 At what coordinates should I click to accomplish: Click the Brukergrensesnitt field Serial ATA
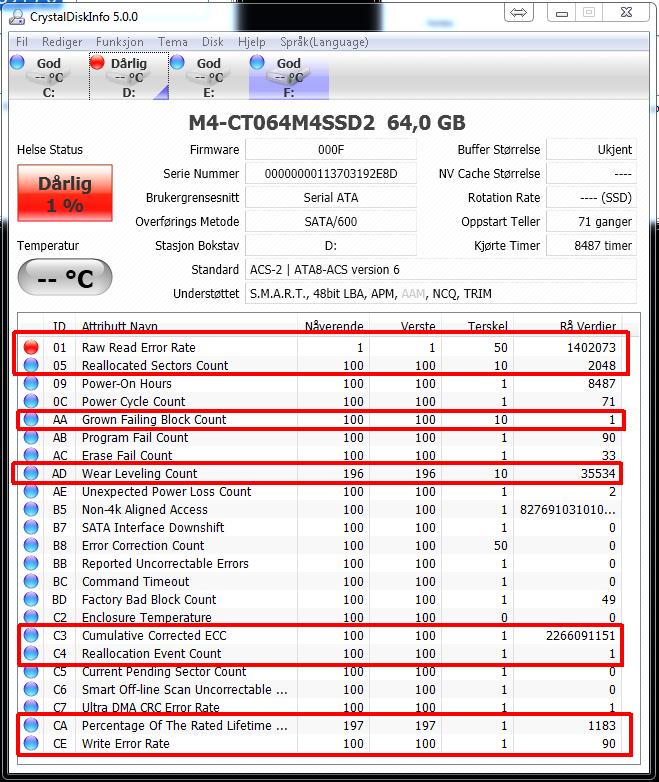click(x=331, y=197)
